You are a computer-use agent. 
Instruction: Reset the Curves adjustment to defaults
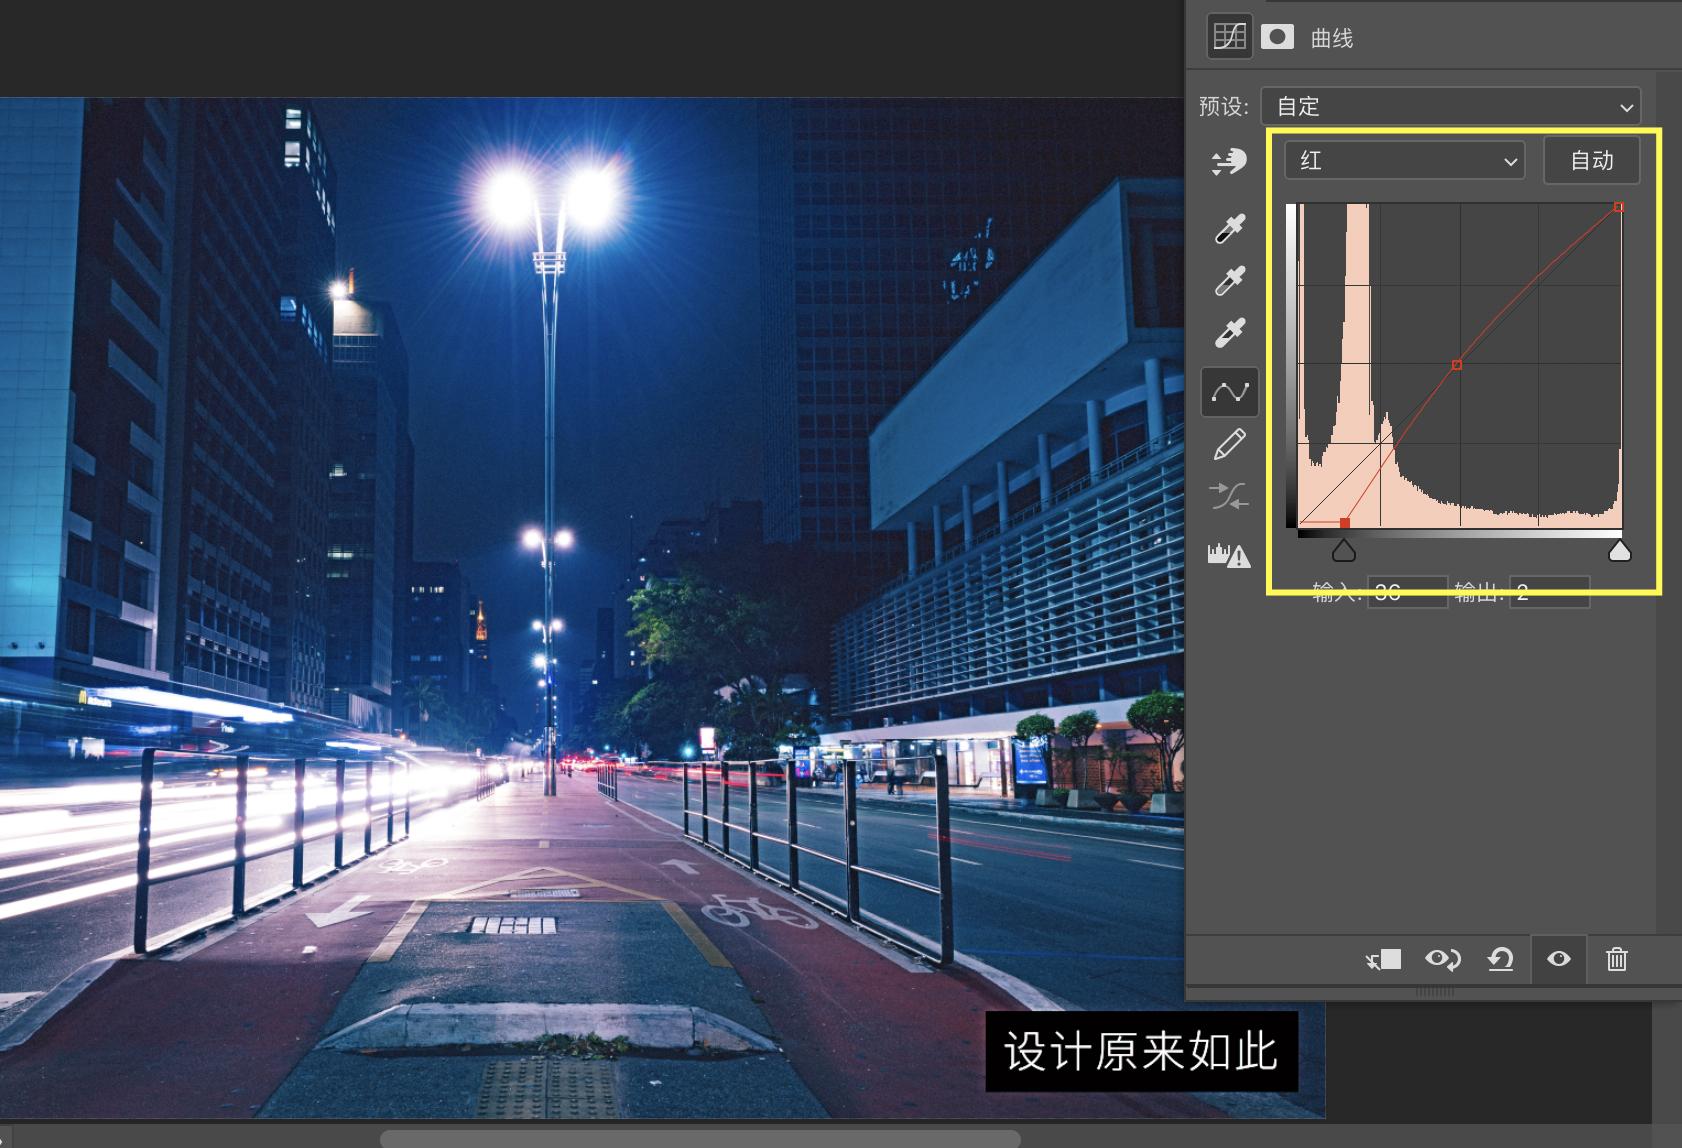click(x=1500, y=959)
